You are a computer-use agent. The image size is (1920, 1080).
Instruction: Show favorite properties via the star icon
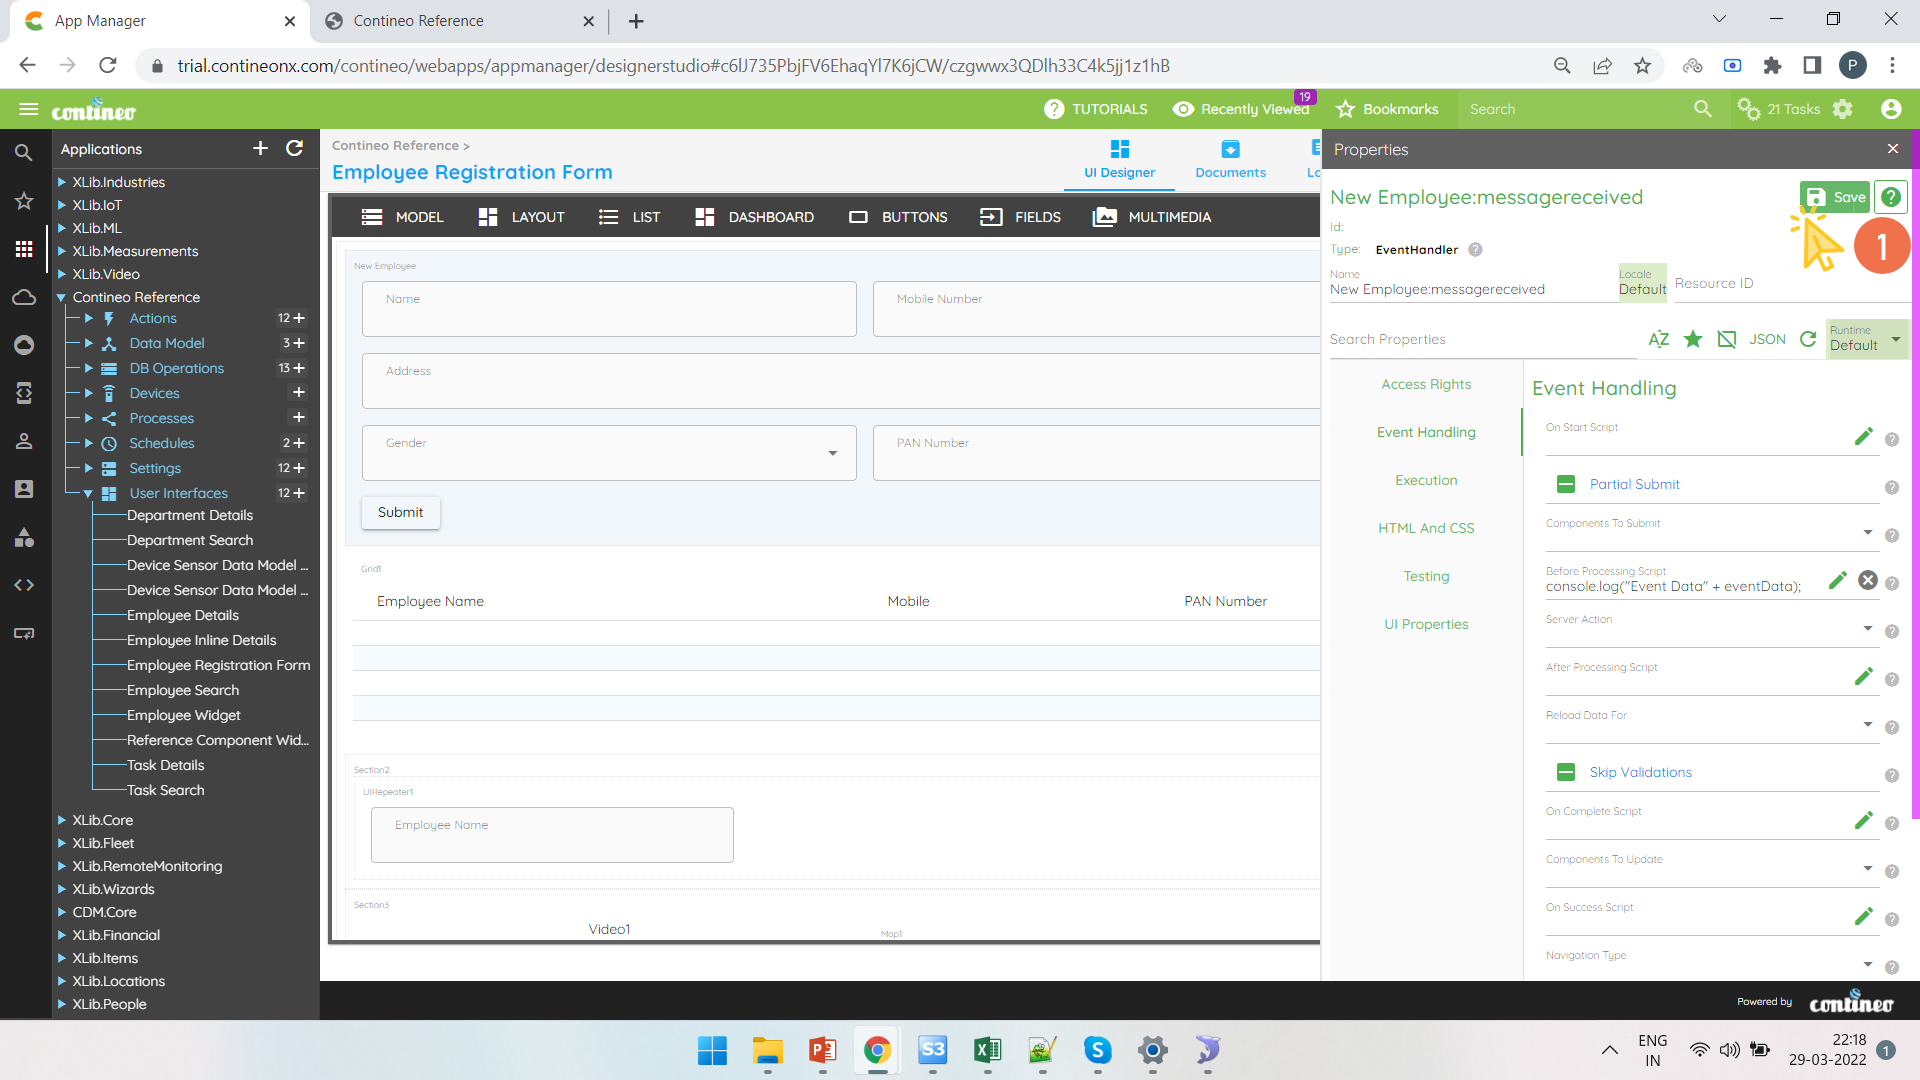[x=1693, y=339]
